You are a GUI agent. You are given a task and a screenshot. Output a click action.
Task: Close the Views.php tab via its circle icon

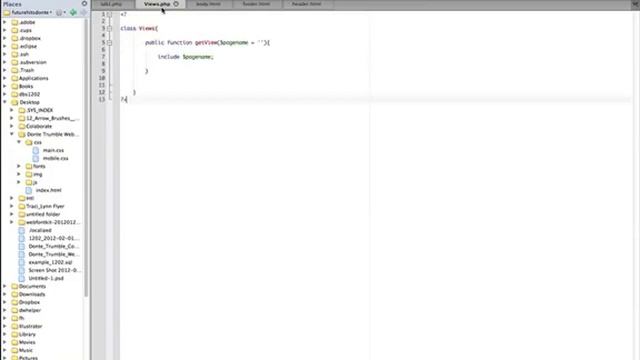176,4
